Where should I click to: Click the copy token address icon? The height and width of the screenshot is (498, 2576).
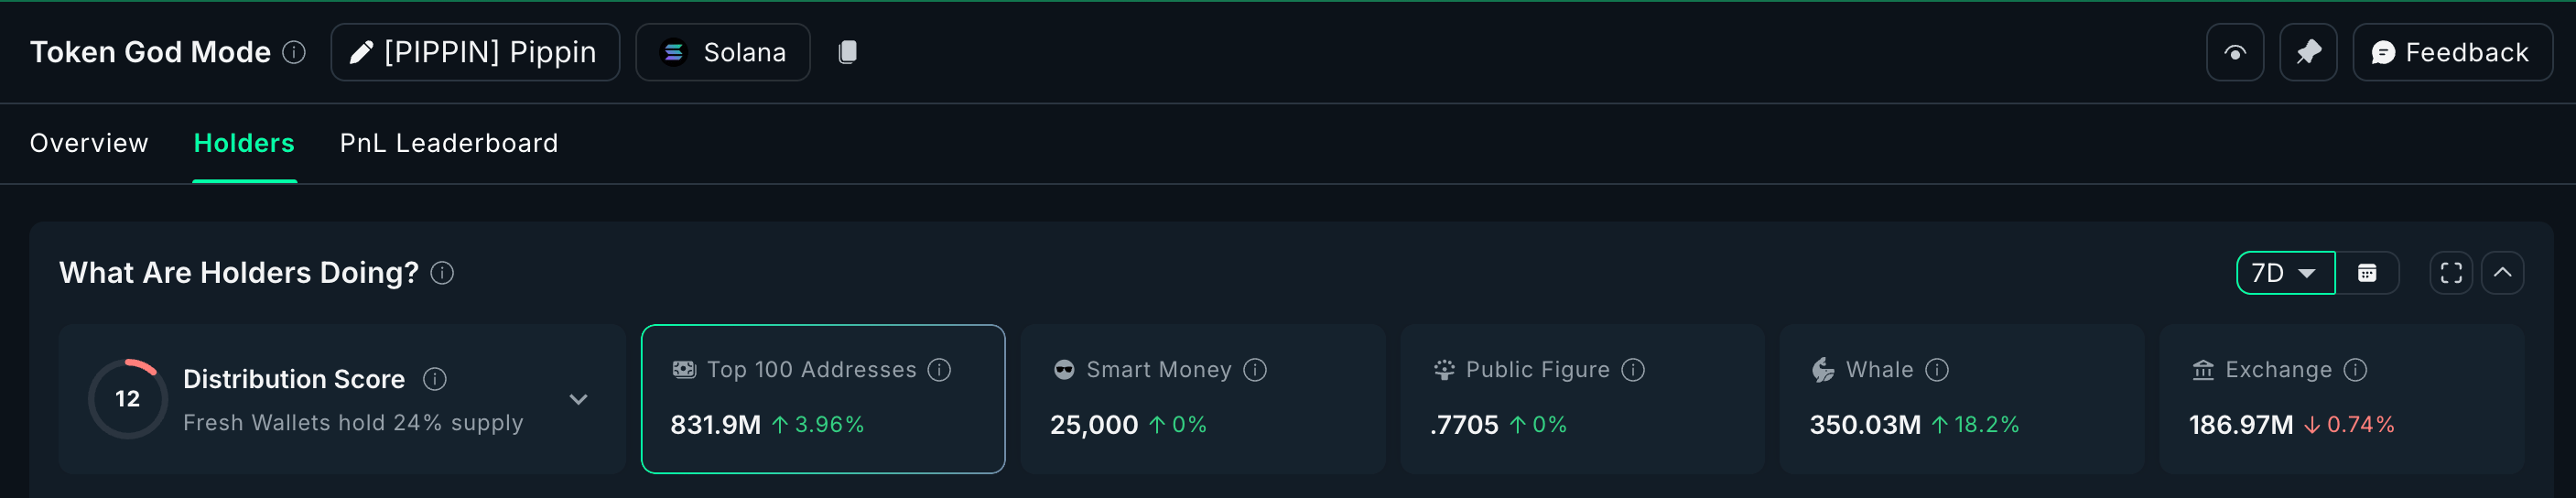click(847, 52)
